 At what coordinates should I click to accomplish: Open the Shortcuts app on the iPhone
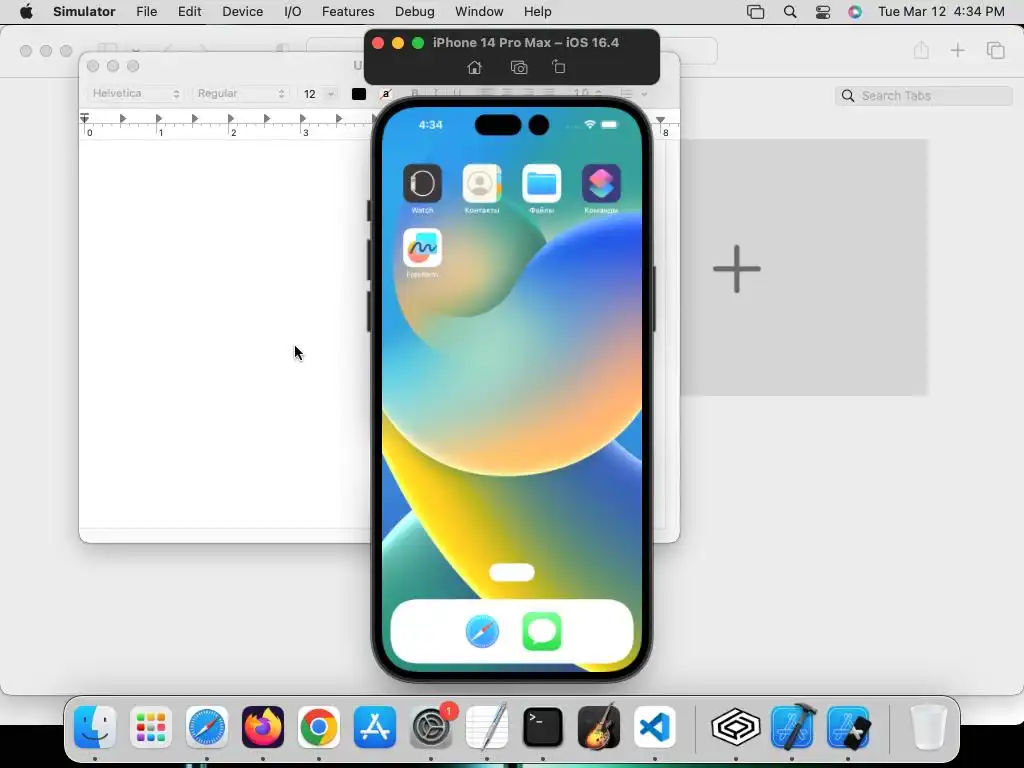601,184
